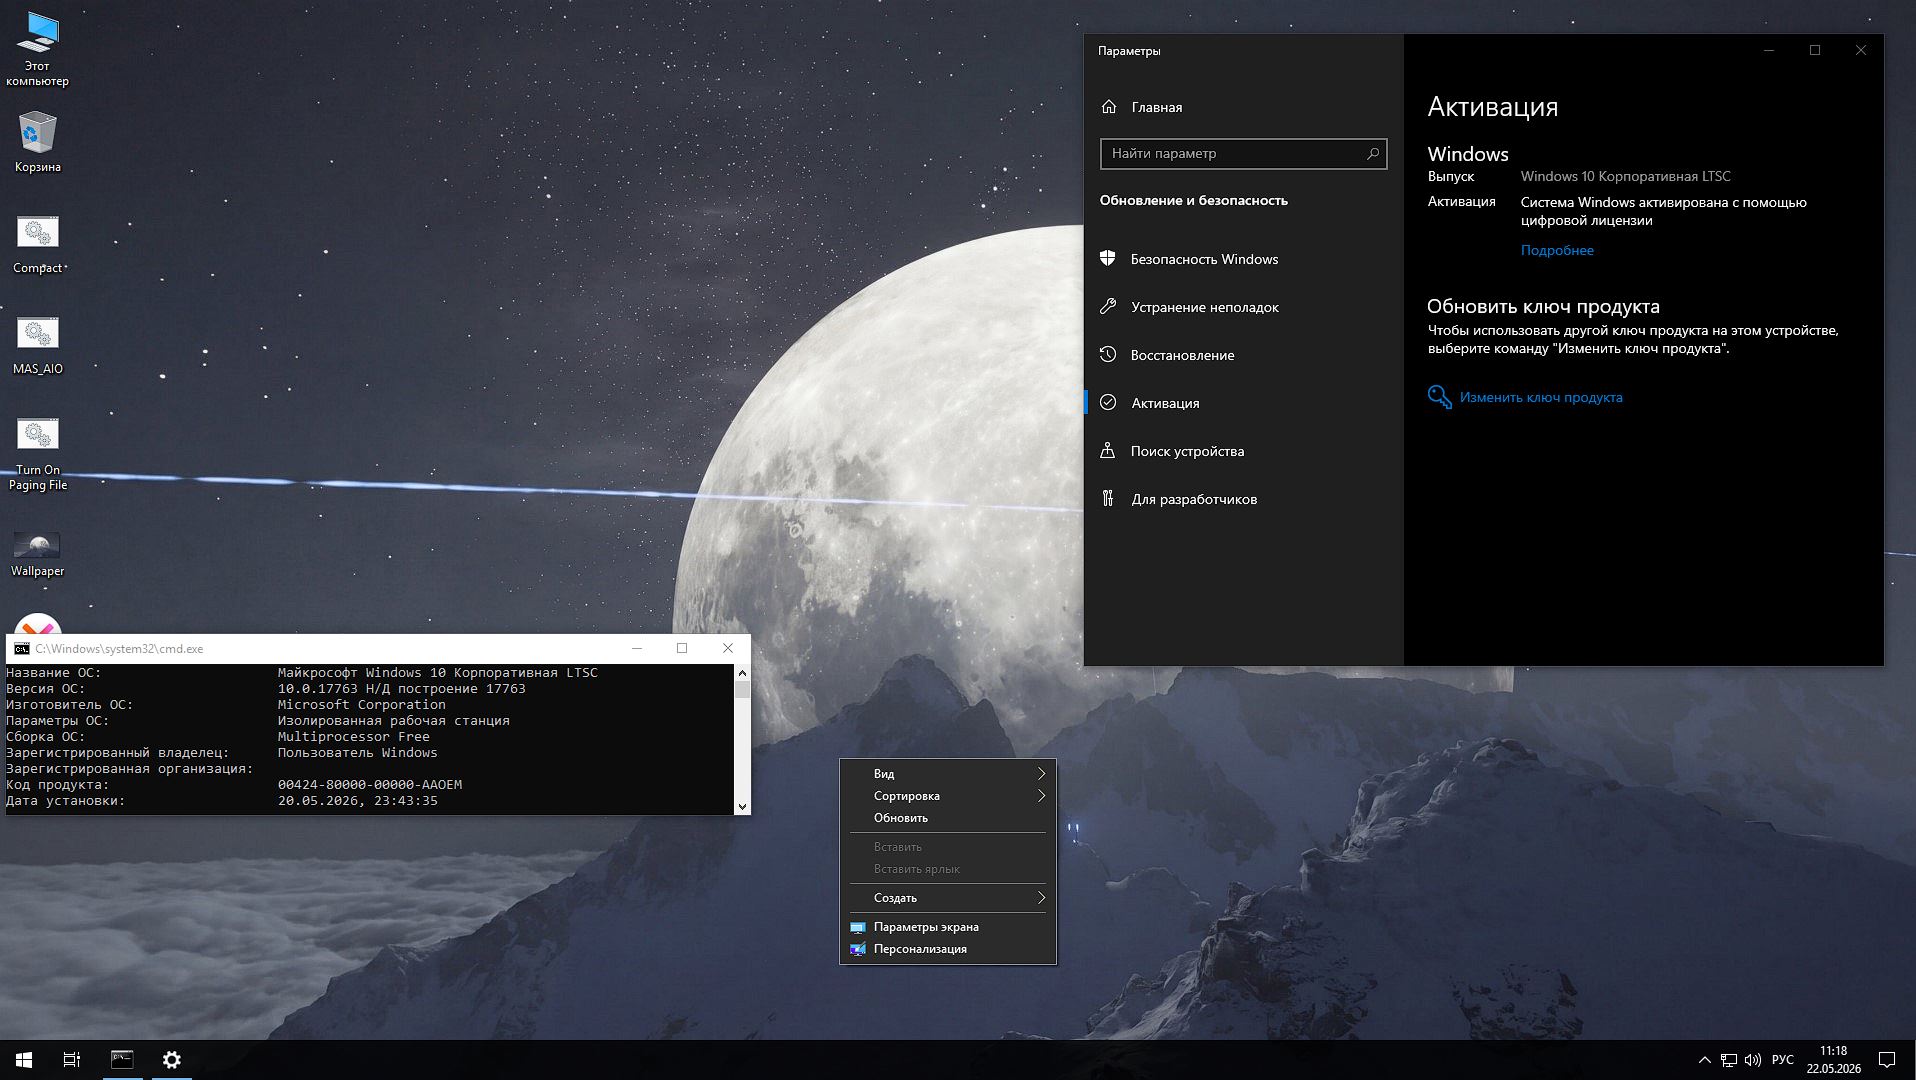Click the locator icon for Поиск устройства
This screenshot has height=1080, width=1916.
coord(1108,450)
